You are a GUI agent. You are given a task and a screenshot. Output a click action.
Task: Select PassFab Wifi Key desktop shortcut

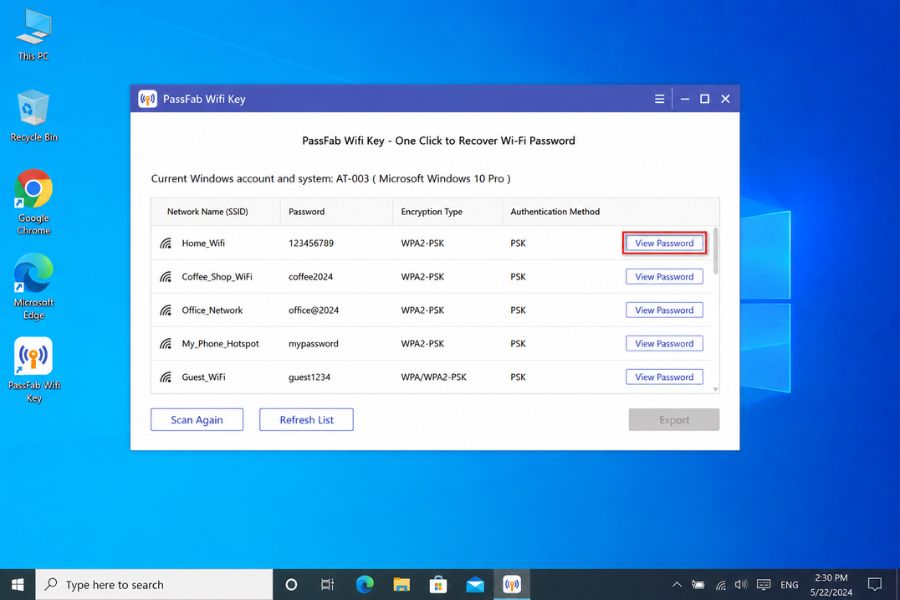click(x=33, y=369)
